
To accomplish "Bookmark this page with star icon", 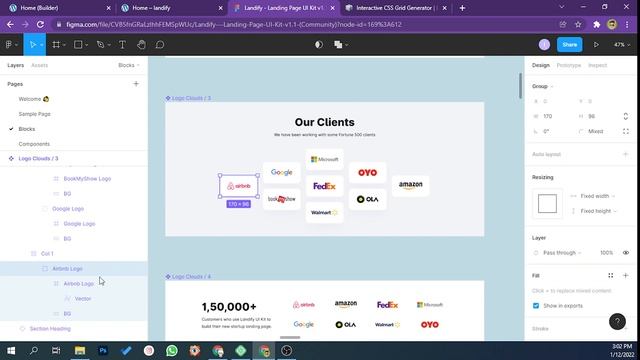I will point(578,24).
